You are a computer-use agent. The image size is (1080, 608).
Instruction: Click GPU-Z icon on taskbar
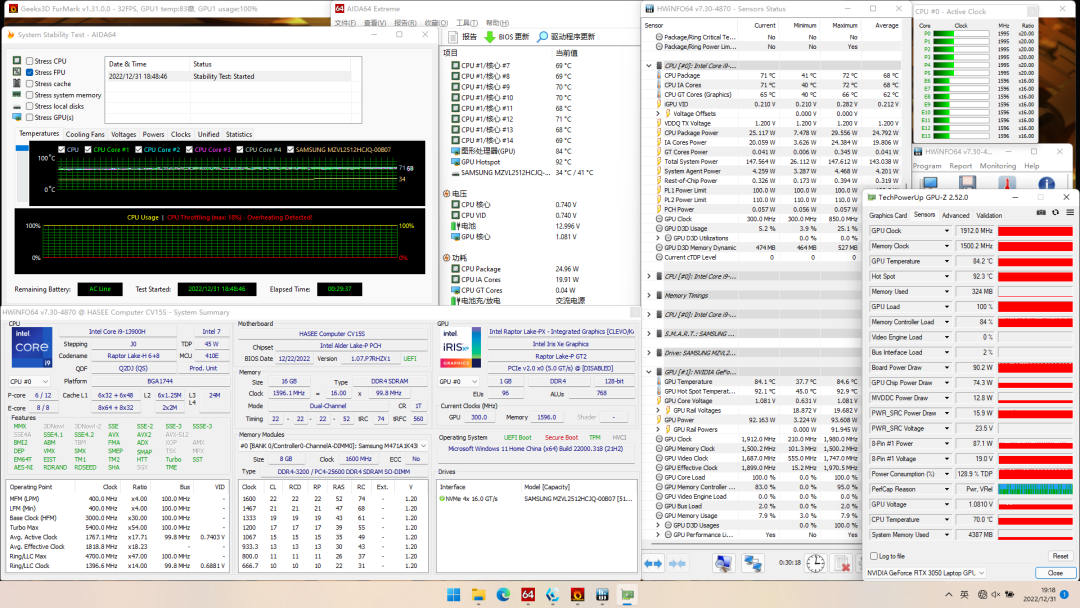tap(627, 595)
